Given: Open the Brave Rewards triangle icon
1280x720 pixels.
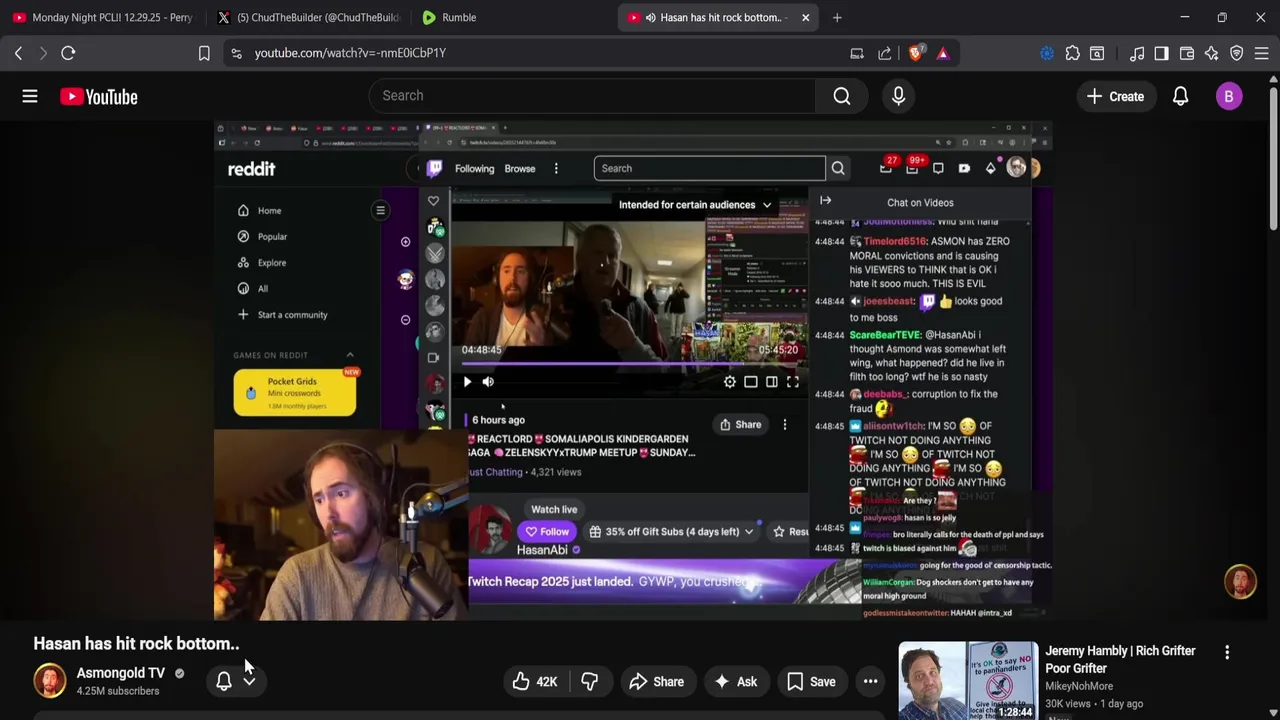Looking at the screenshot, I should (943, 53).
